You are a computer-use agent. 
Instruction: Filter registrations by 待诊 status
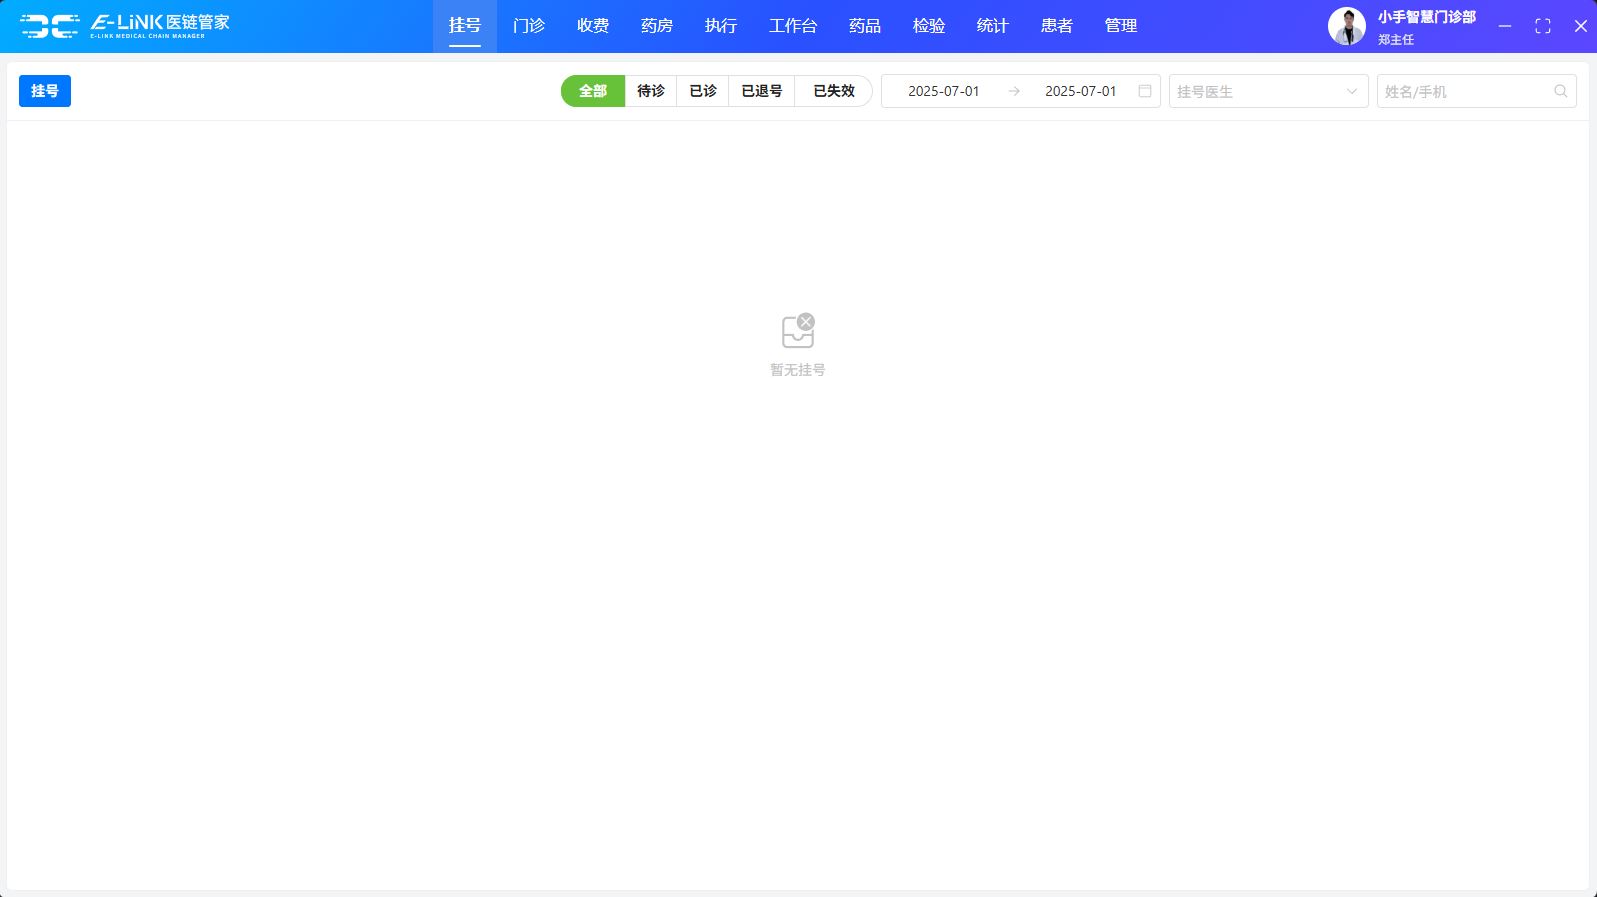tap(651, 91)
